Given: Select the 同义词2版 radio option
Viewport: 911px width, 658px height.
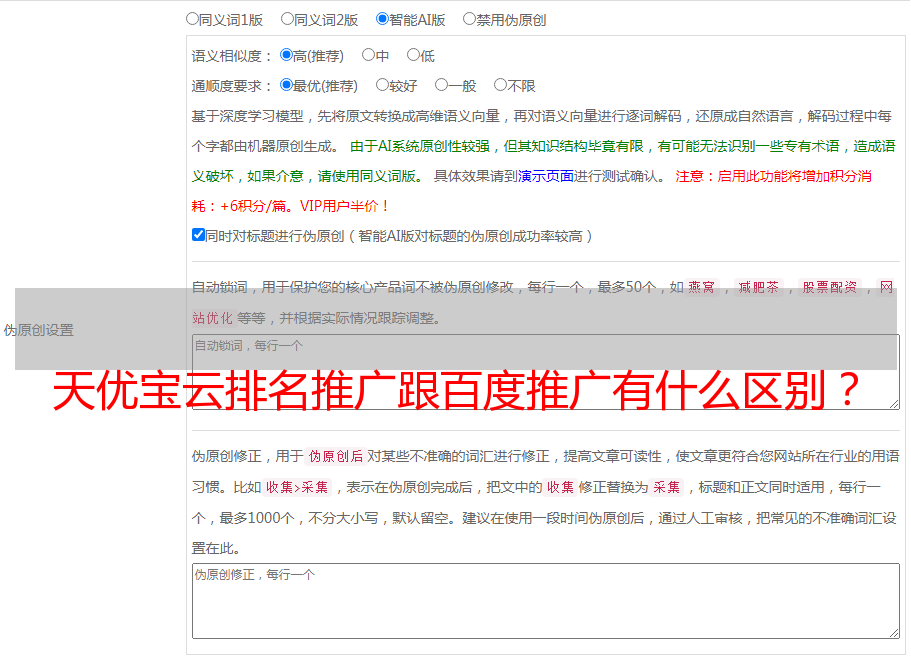Looking at the screenshot, I should pos(287,19).
